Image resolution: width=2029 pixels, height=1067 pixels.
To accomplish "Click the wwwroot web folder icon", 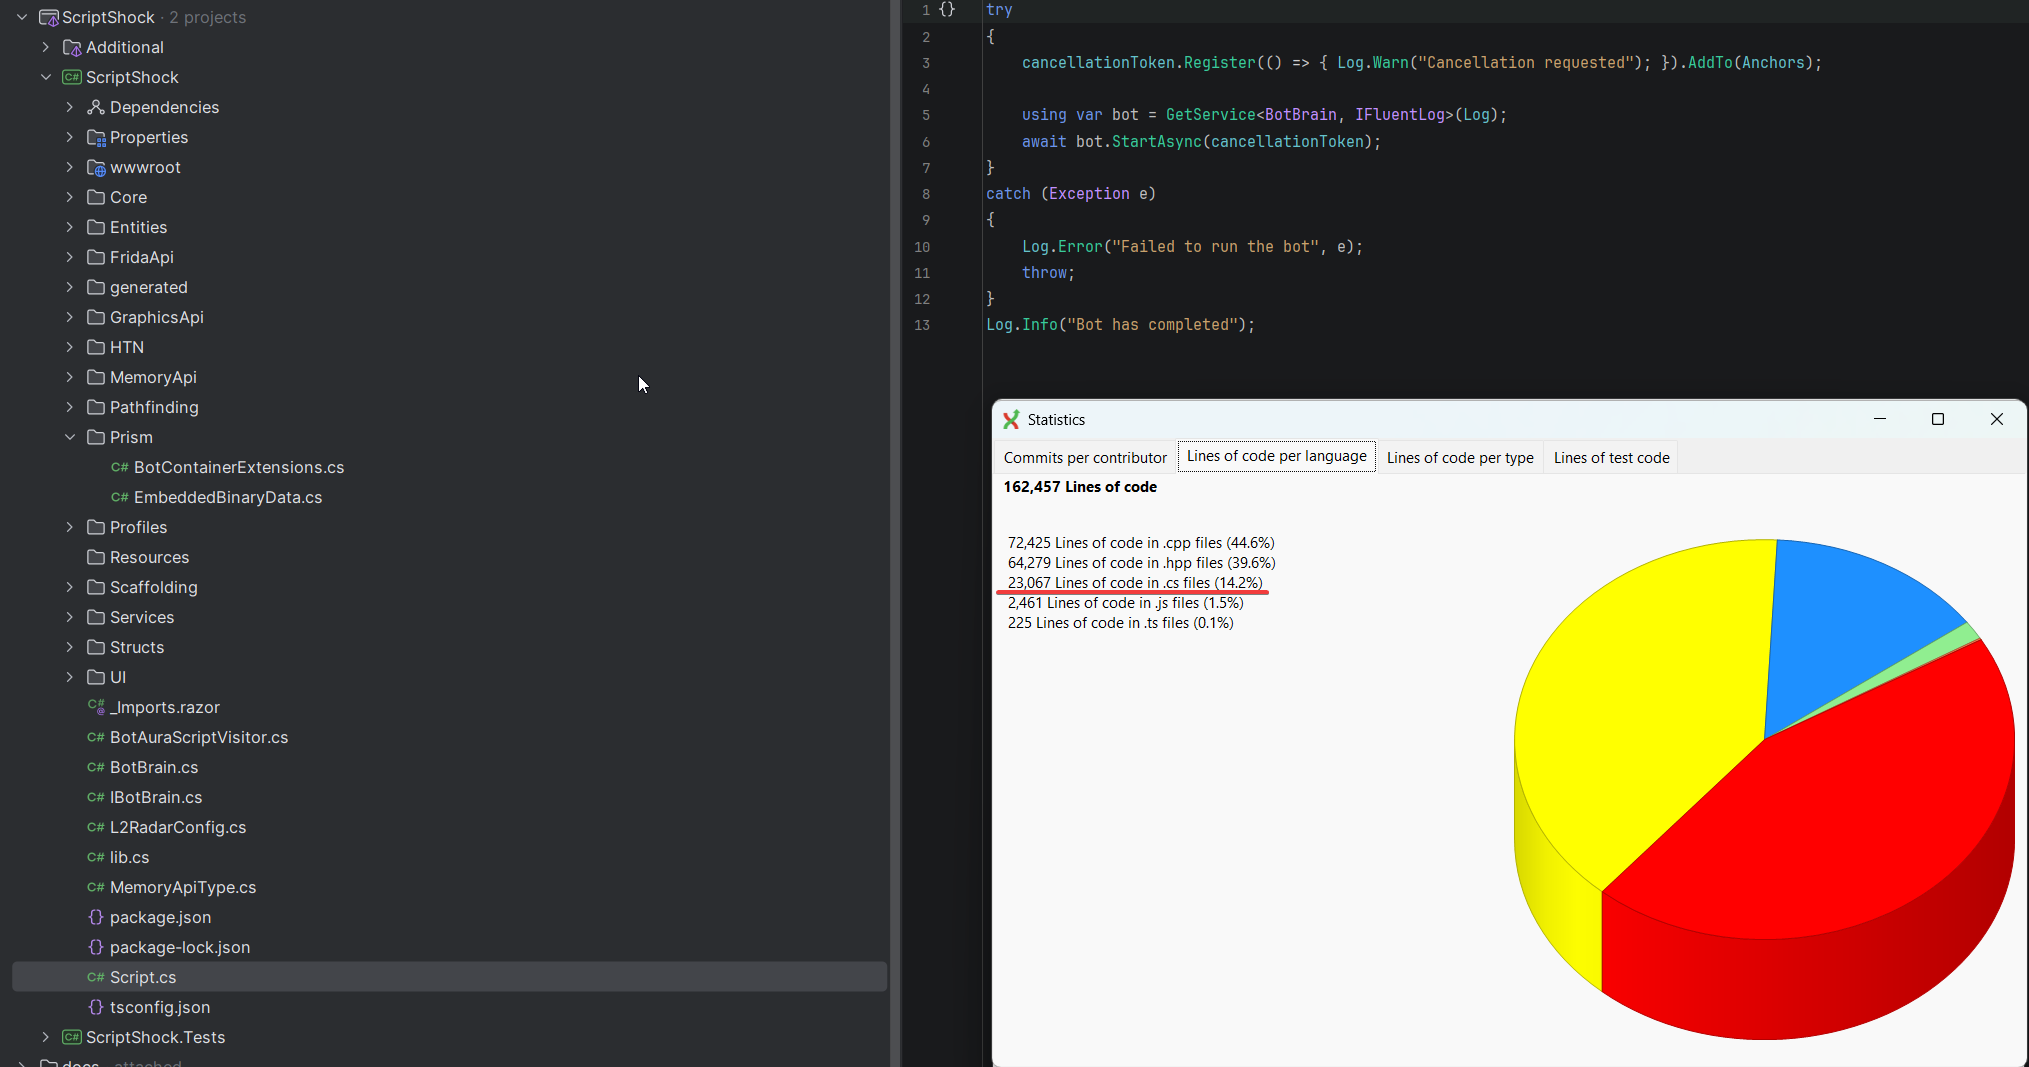I will coord(95,167).
